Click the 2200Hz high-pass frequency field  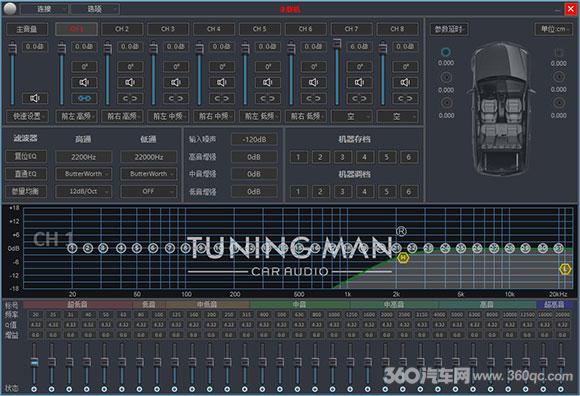pos(84,157)
